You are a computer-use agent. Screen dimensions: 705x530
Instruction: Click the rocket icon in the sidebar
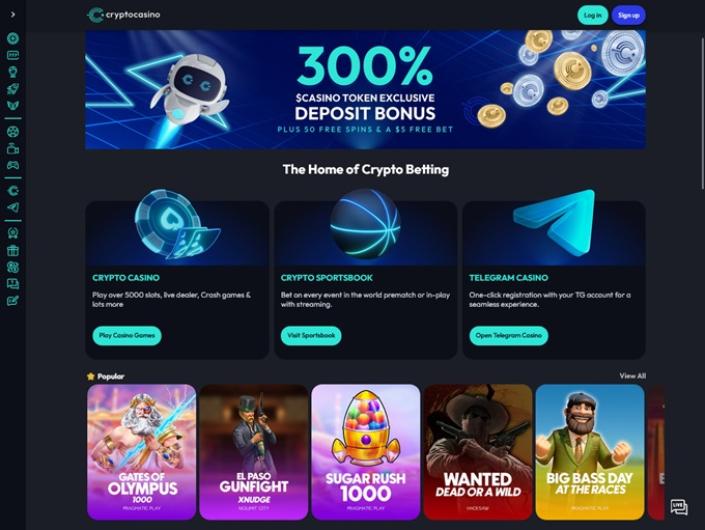(13, 89)
